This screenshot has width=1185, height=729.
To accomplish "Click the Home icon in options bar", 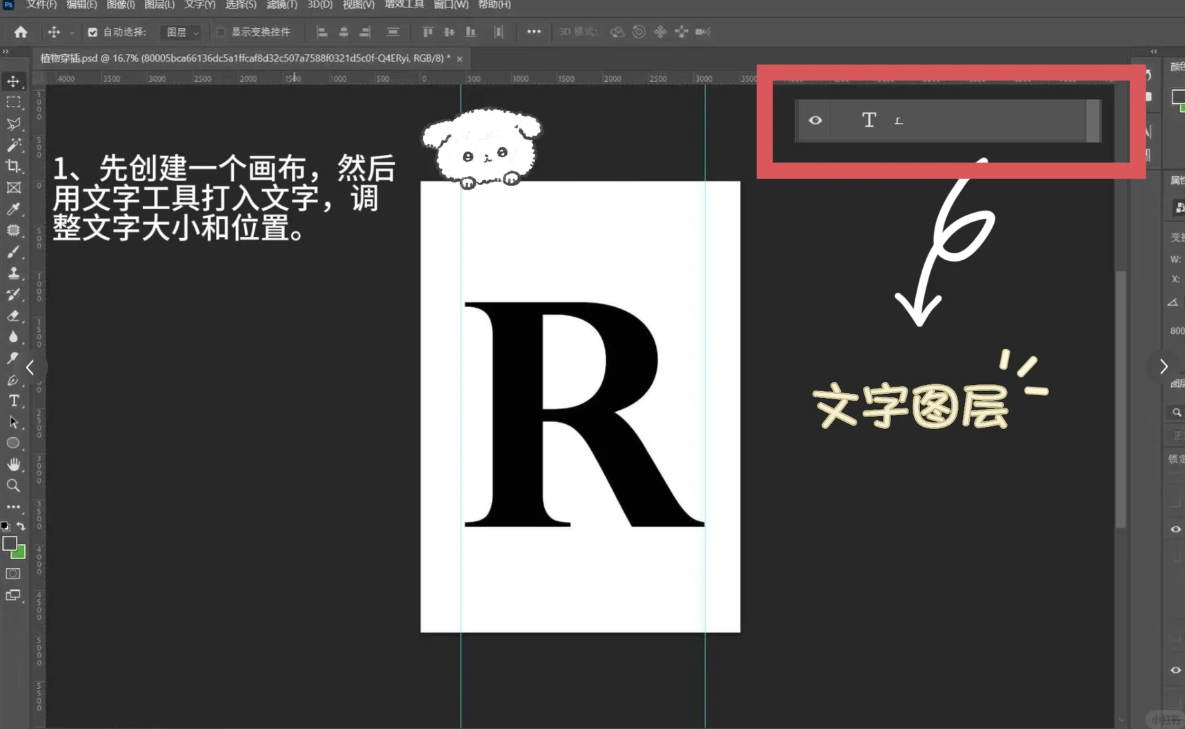I will 20,32.
